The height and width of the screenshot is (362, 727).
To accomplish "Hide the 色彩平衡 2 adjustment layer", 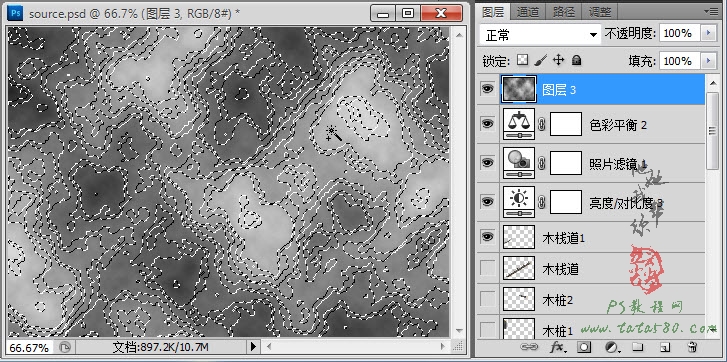I will [487, 123].
